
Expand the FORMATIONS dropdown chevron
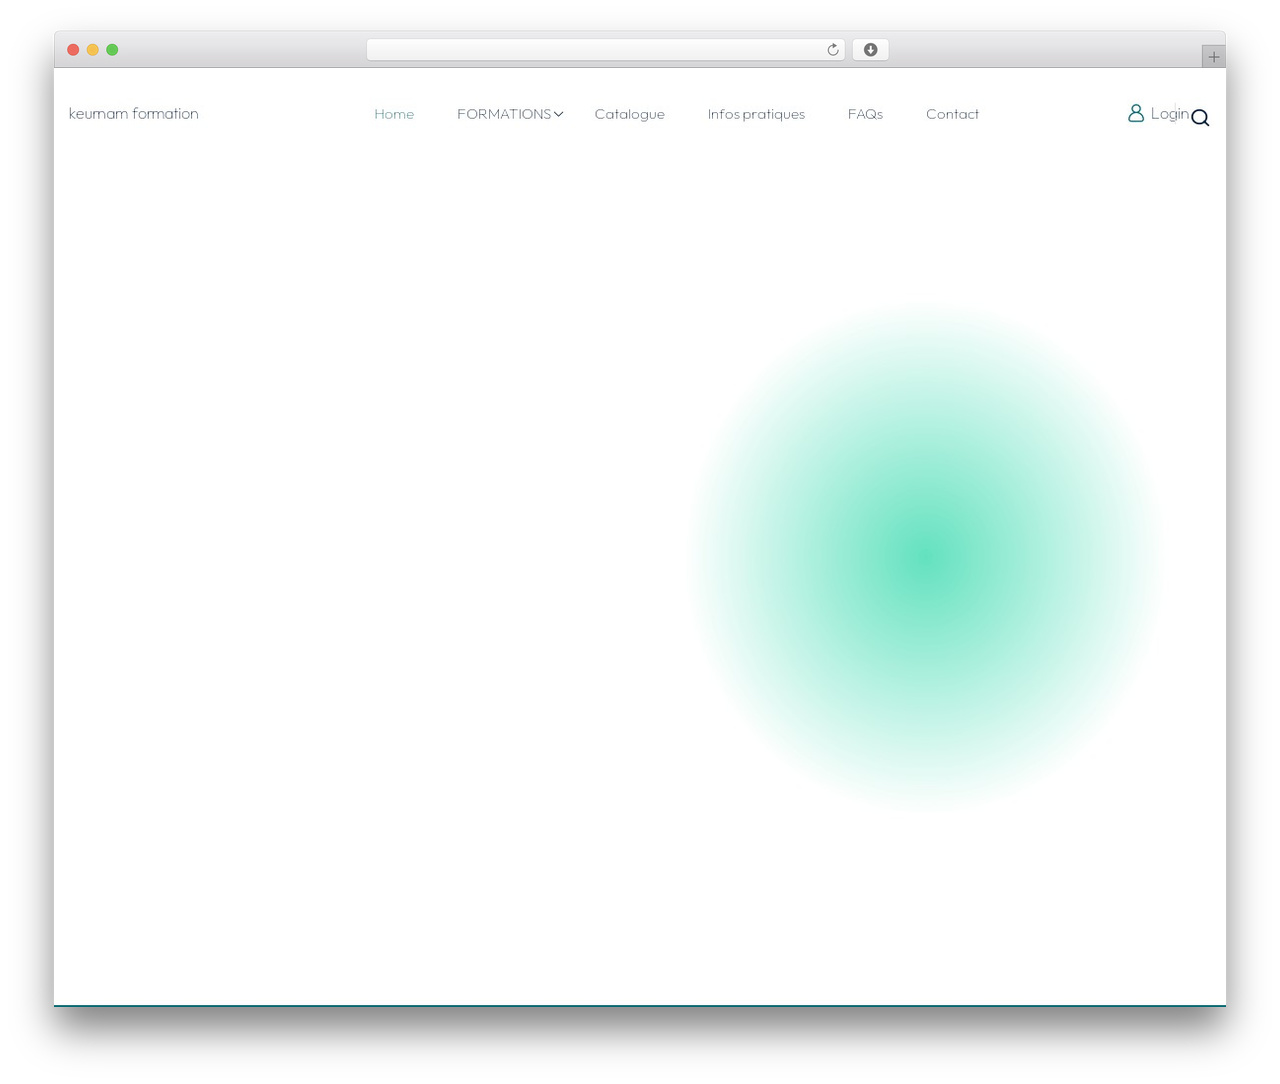click(559, 114)
